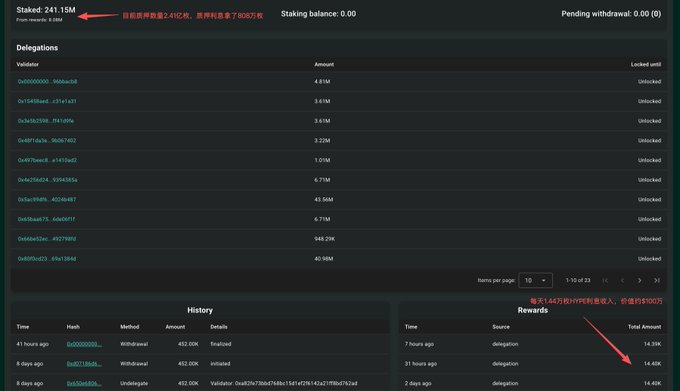Select the 40.98M delegation amount

pos(324,259)
